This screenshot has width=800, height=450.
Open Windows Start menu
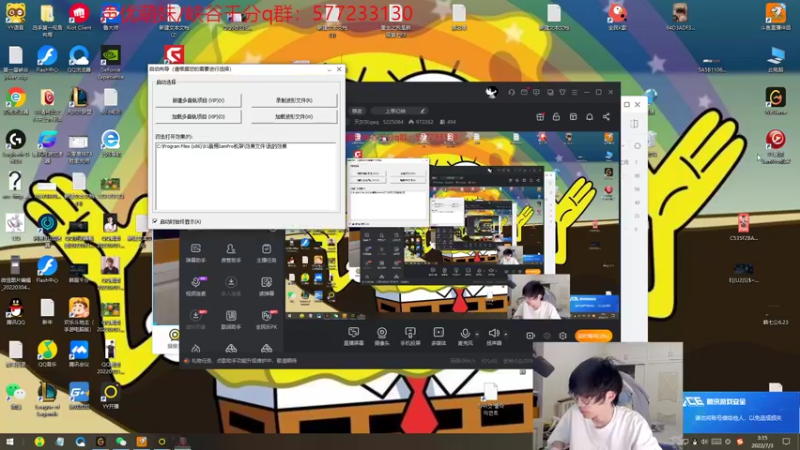pyautogui.click(x=9, y=442)
